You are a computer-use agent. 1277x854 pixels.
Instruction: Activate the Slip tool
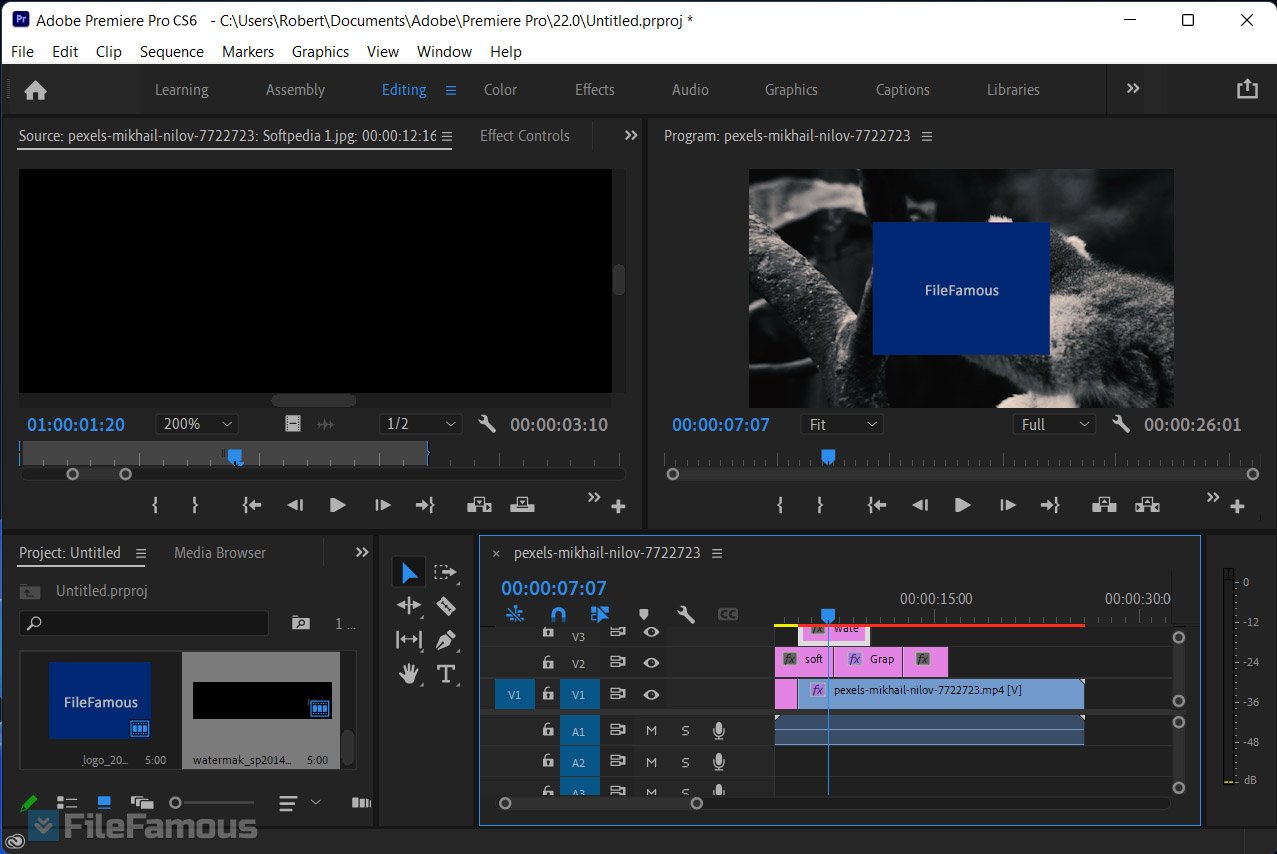409,639
